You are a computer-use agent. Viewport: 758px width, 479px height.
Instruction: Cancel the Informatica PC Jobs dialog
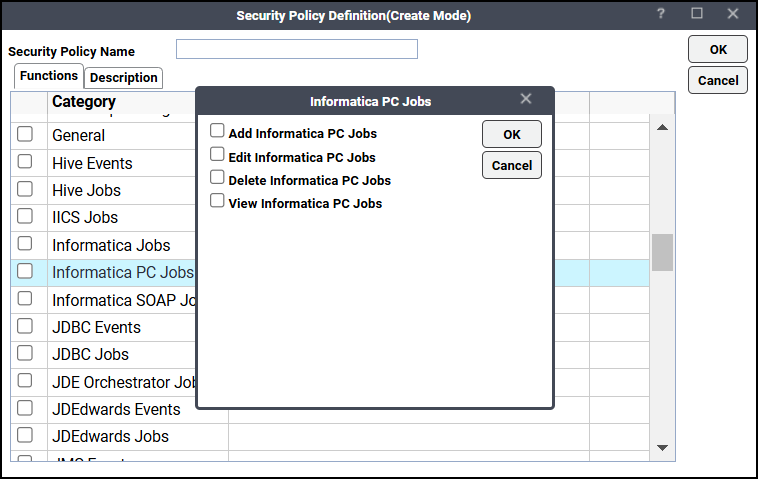[x=511, y=165]
